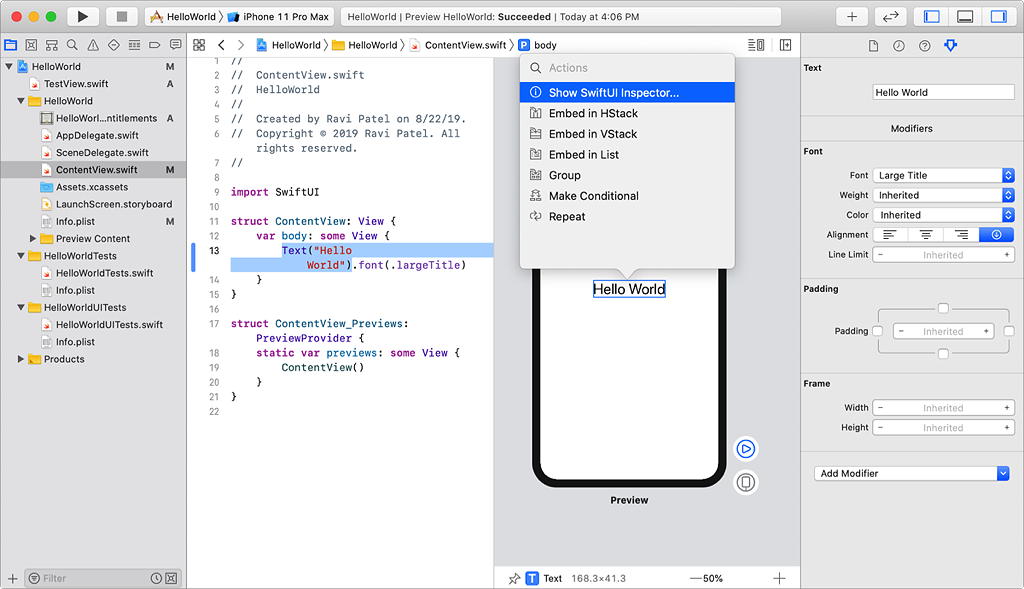Toggle the code review arrows button
Screen dimensions: 1024x589
point(890,16)
